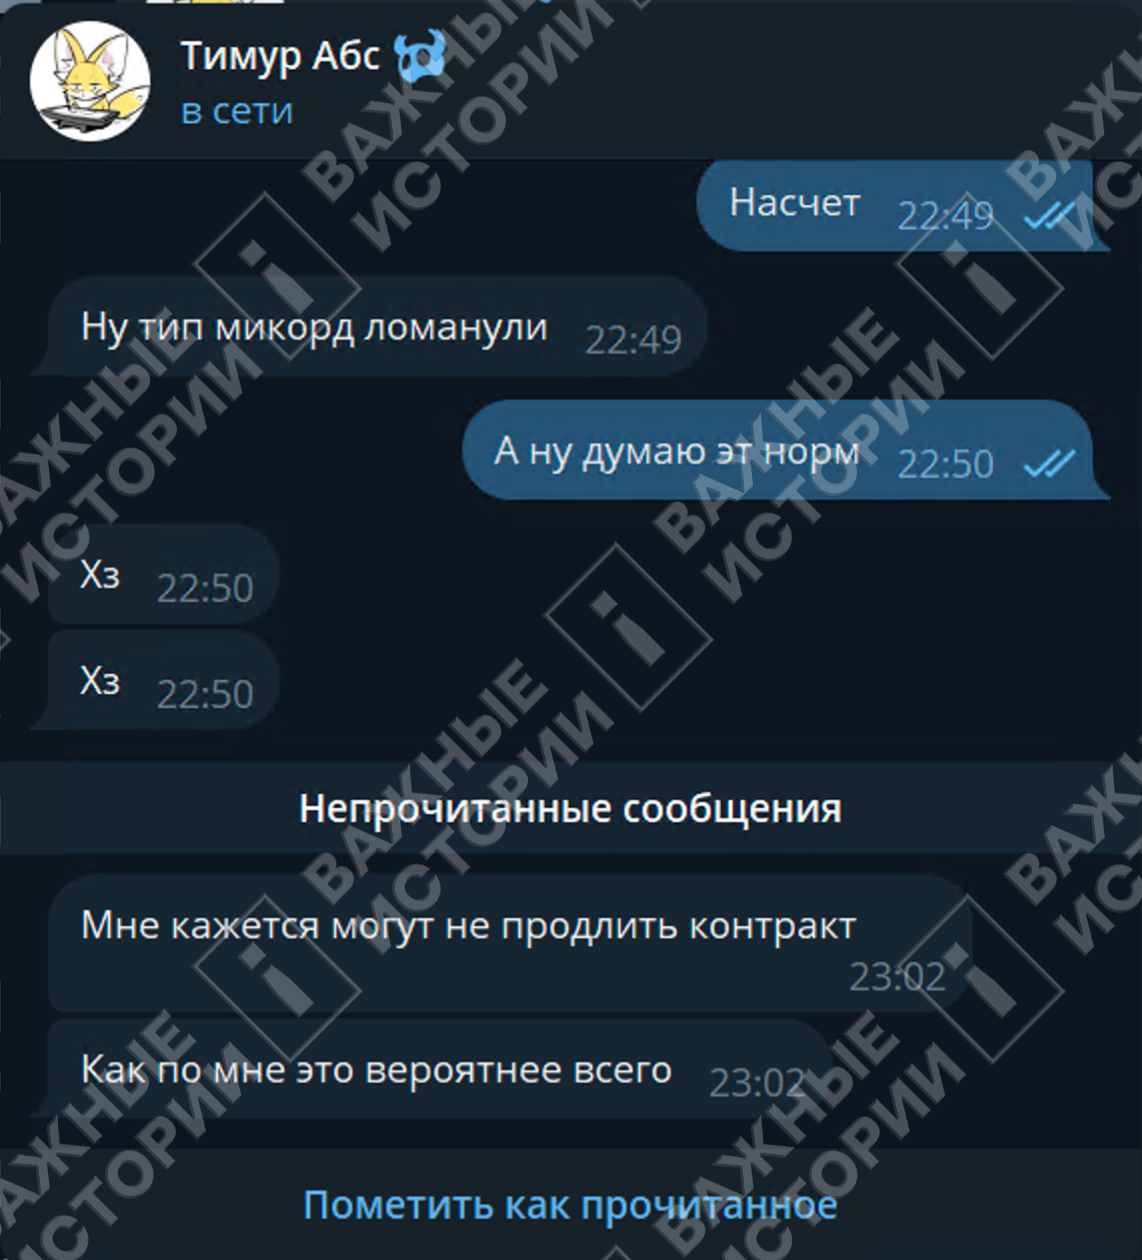
Task: Click the 23:02 timestamp on the last message
Action: [x=757, y=1083]
